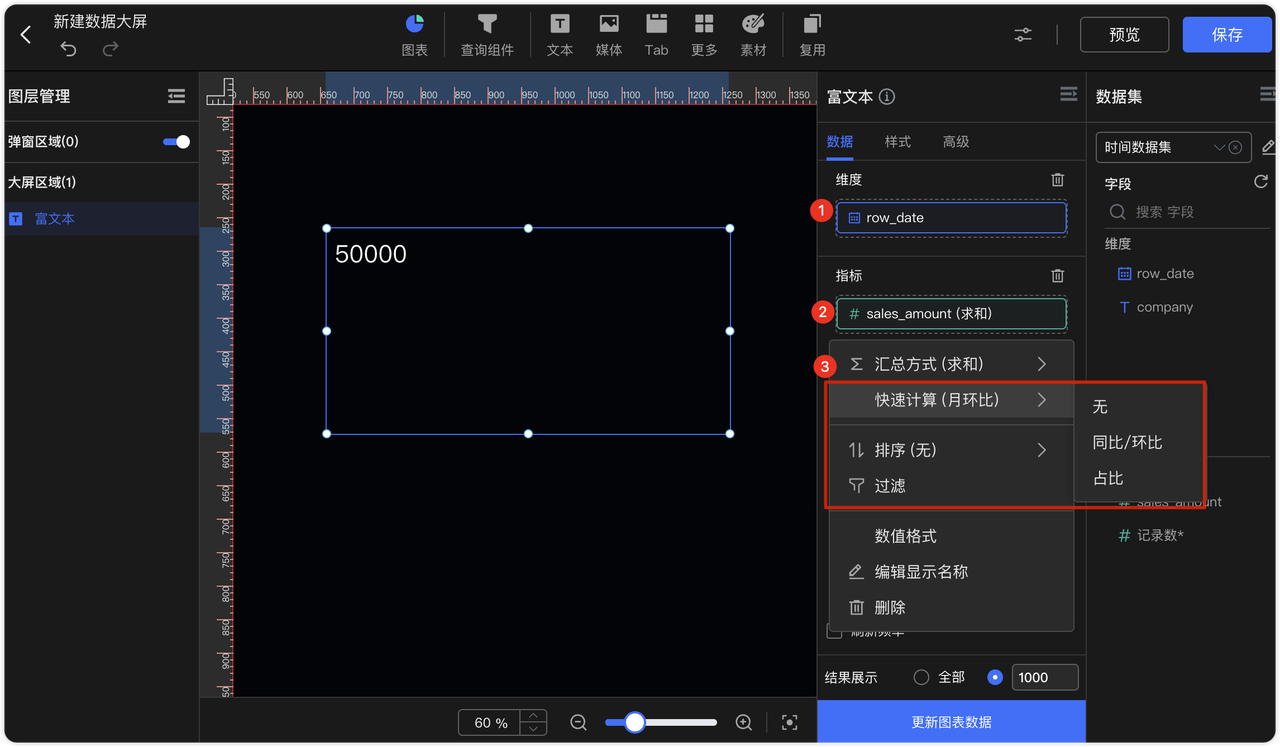1280x747 pixels.
Task: Delete all 维度 dimension fields
Action: pos(1058,180)
